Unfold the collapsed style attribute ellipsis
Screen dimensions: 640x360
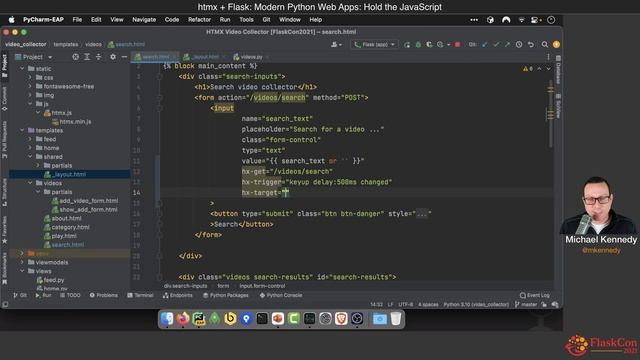422,214
